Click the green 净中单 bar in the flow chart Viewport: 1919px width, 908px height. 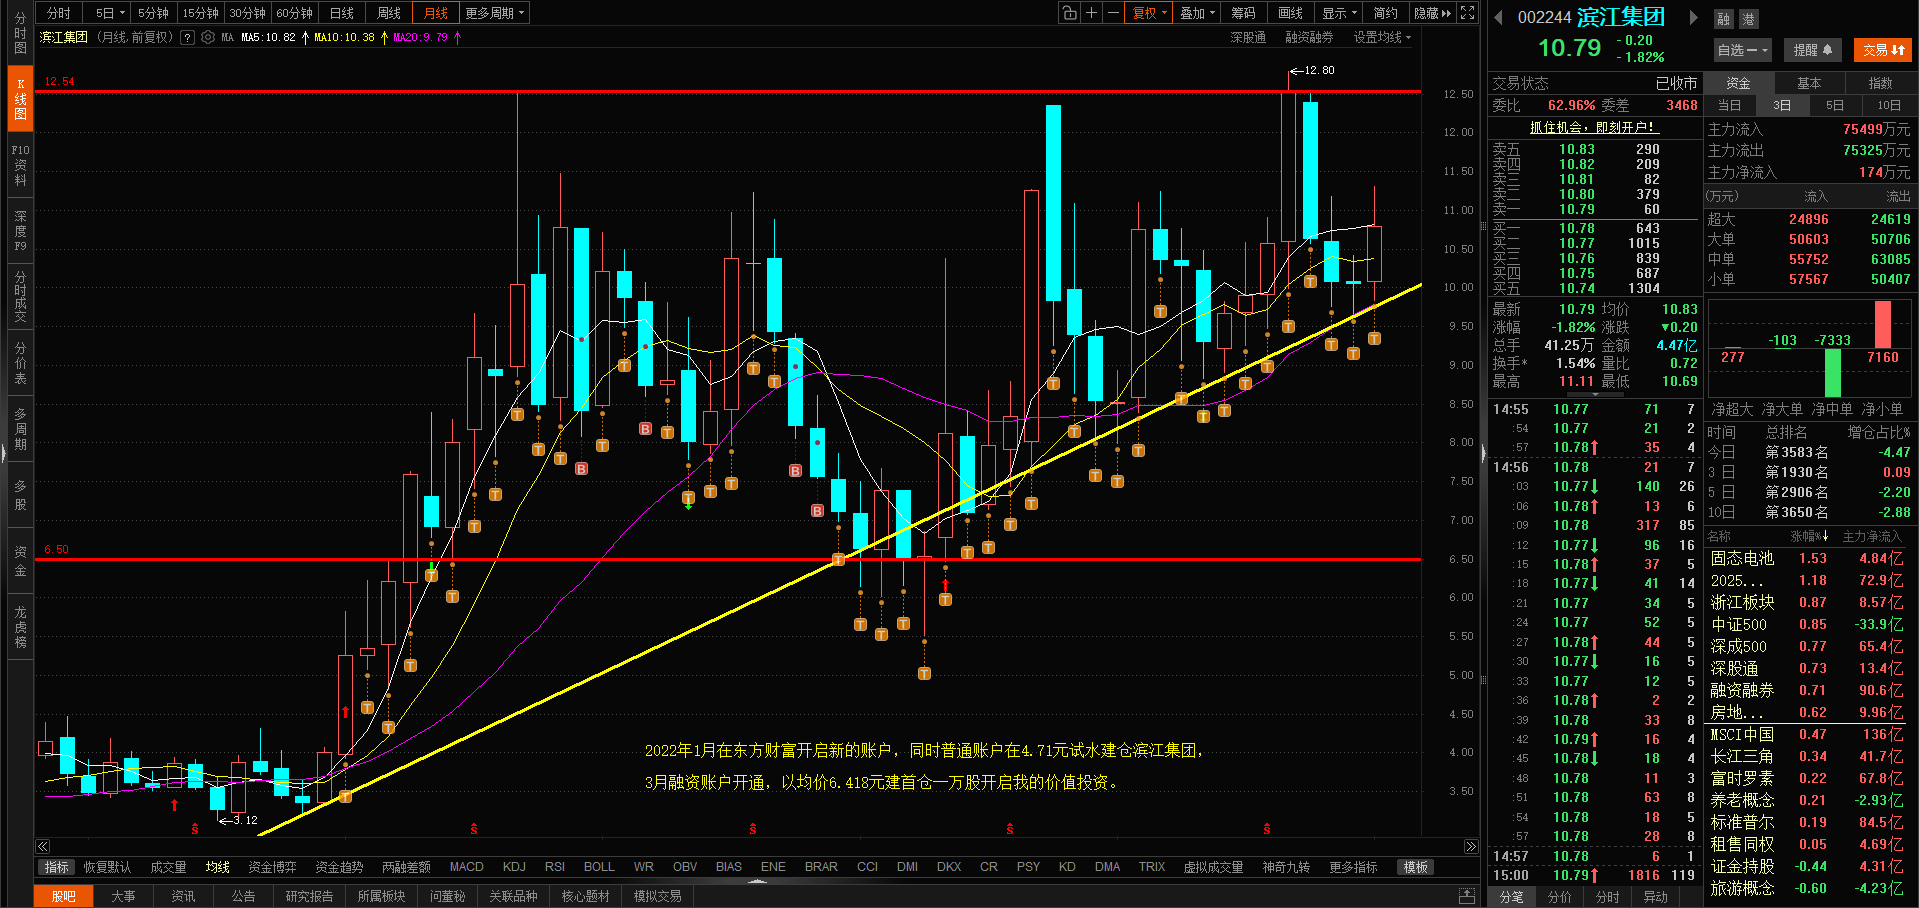pyautogui.click(x=1833, y=372)
